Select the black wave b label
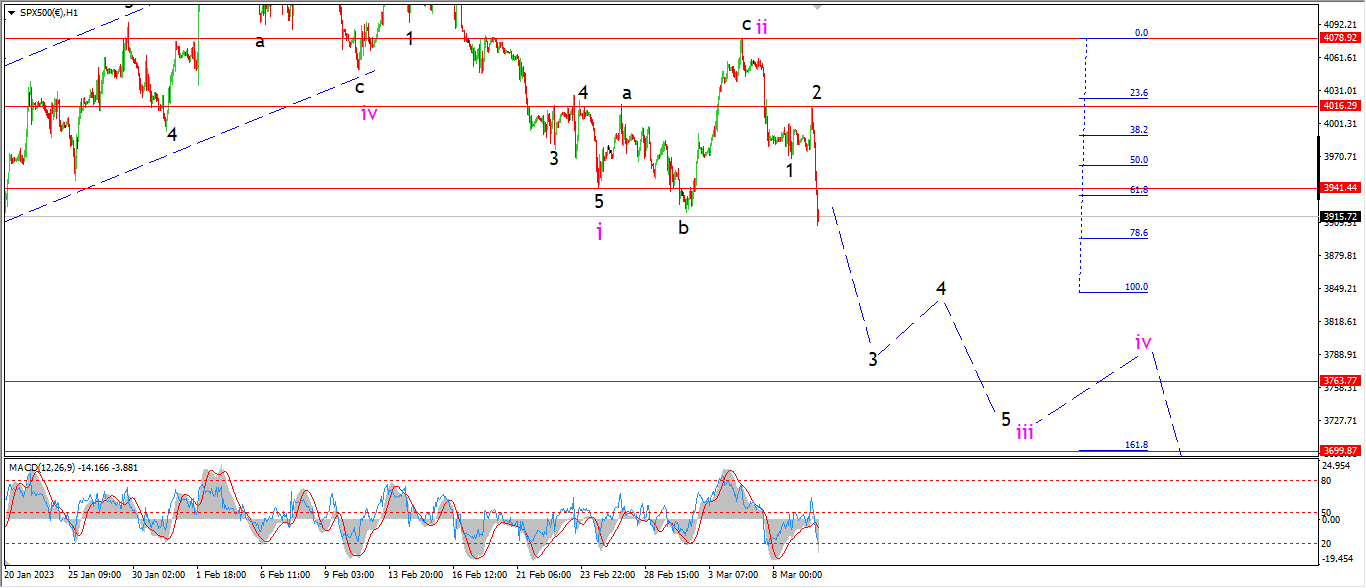This screenshot has width=1366, height=588. coord(683,227)
